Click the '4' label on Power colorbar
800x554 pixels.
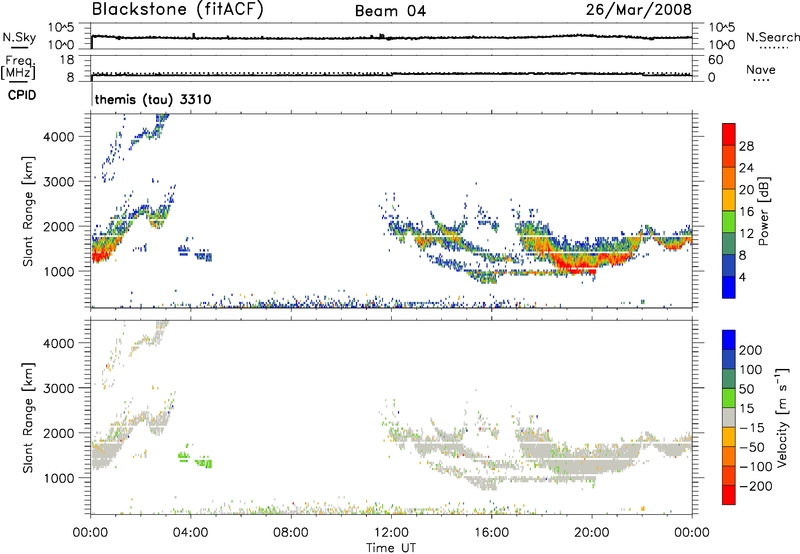point(742,277)
